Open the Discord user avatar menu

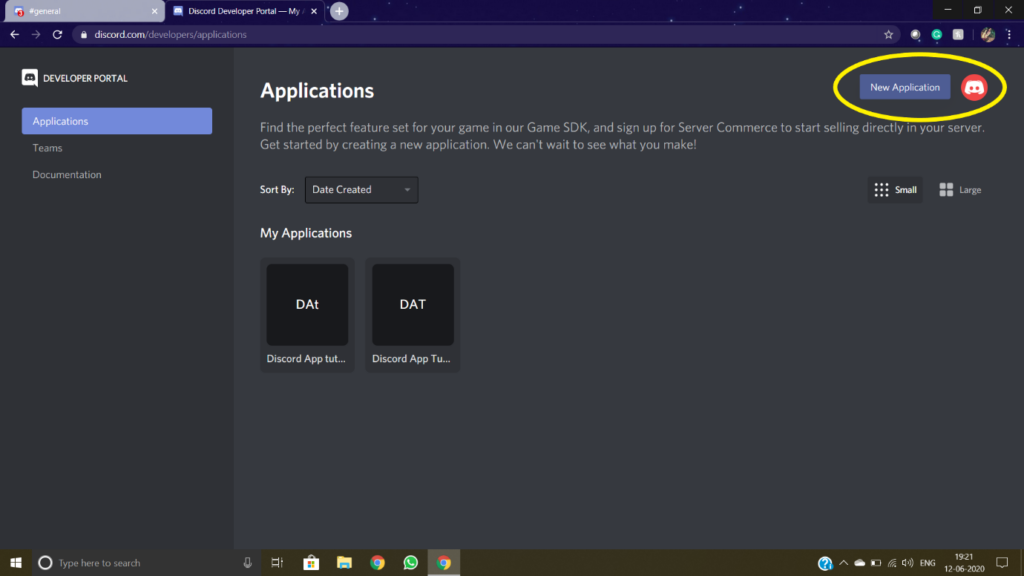pyautogui.click(x=974, y=88)
